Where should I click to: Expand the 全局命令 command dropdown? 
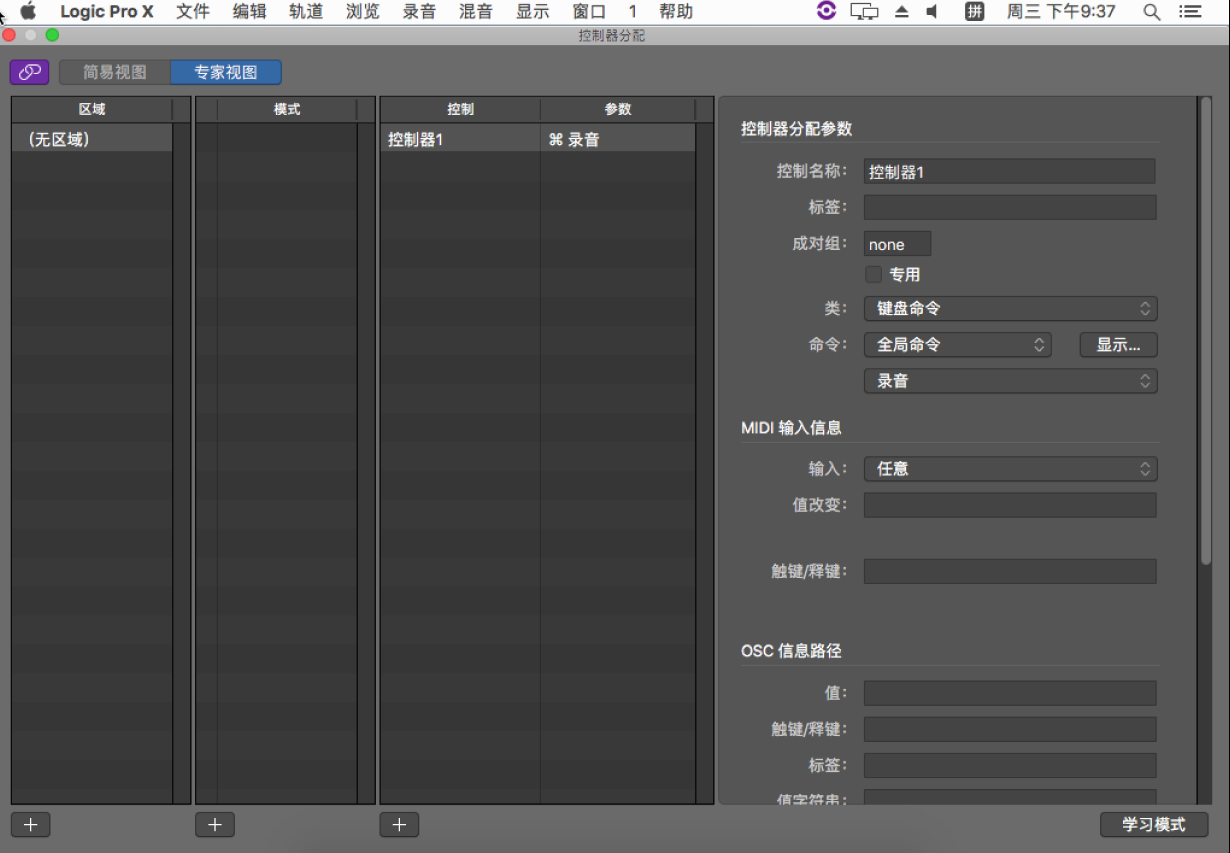957,345
